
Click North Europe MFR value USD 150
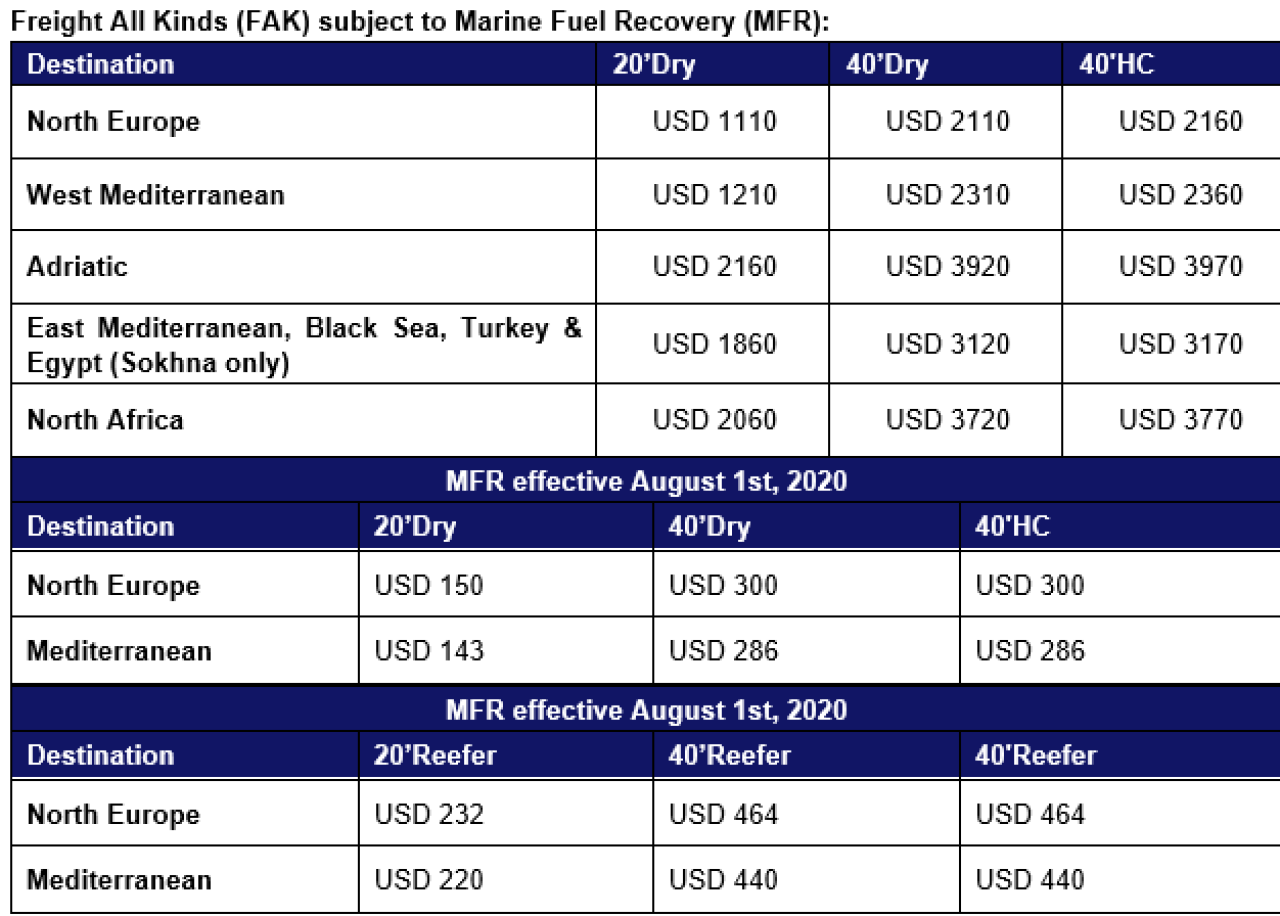pyautogui.click(x=429, y=585)
